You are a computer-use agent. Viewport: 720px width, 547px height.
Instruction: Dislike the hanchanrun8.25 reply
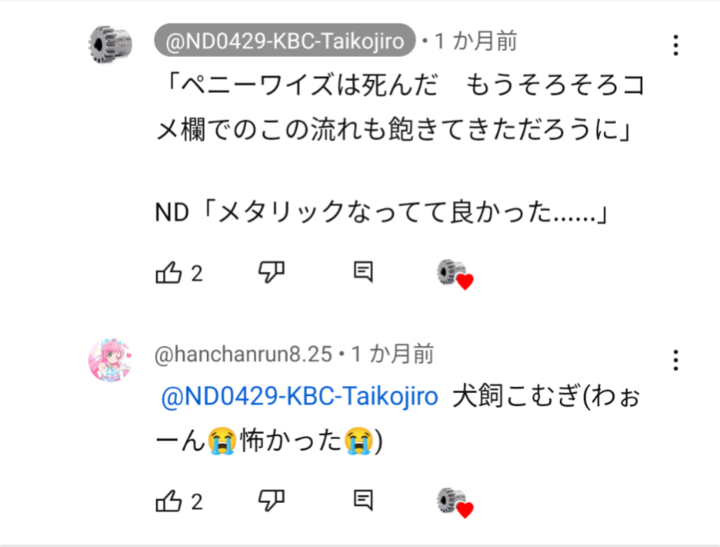(x=271, y=501)
